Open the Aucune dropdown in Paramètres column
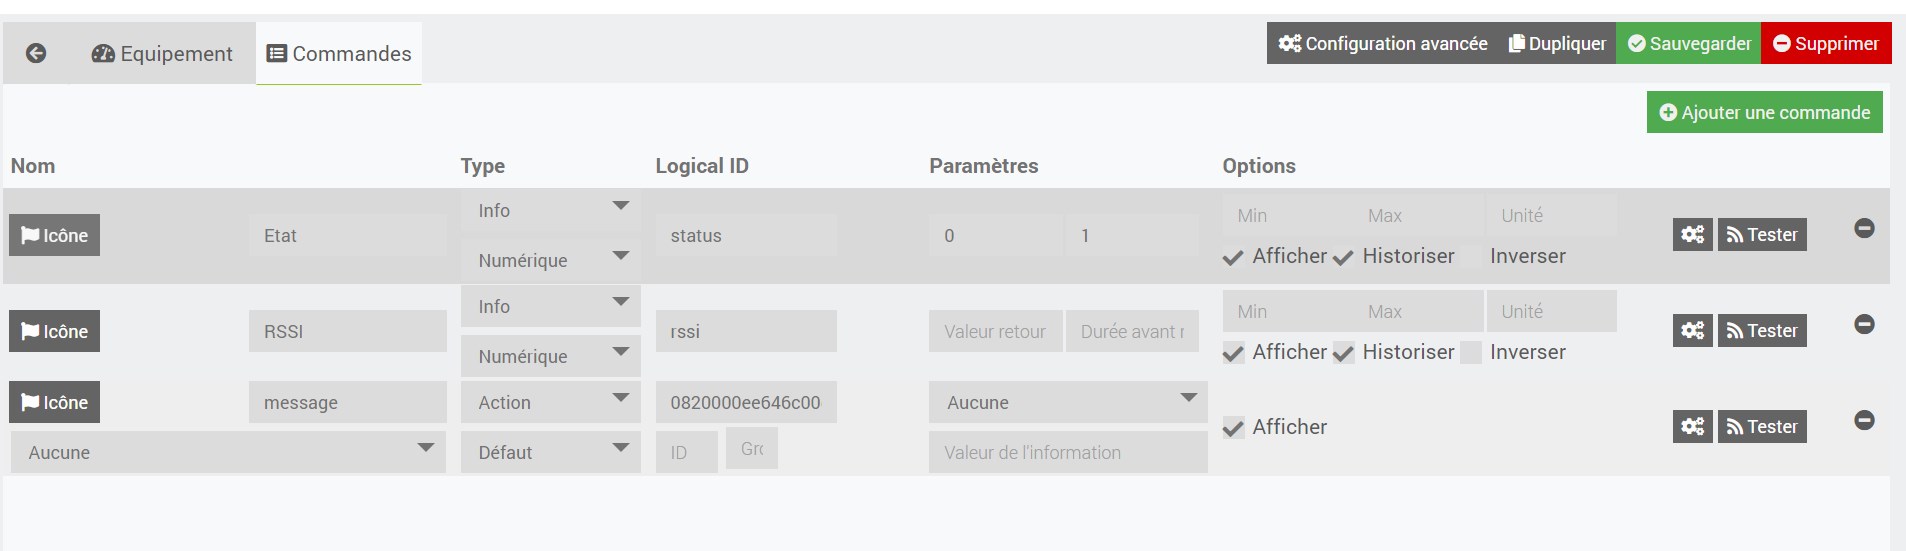 tap(1067, 402)
